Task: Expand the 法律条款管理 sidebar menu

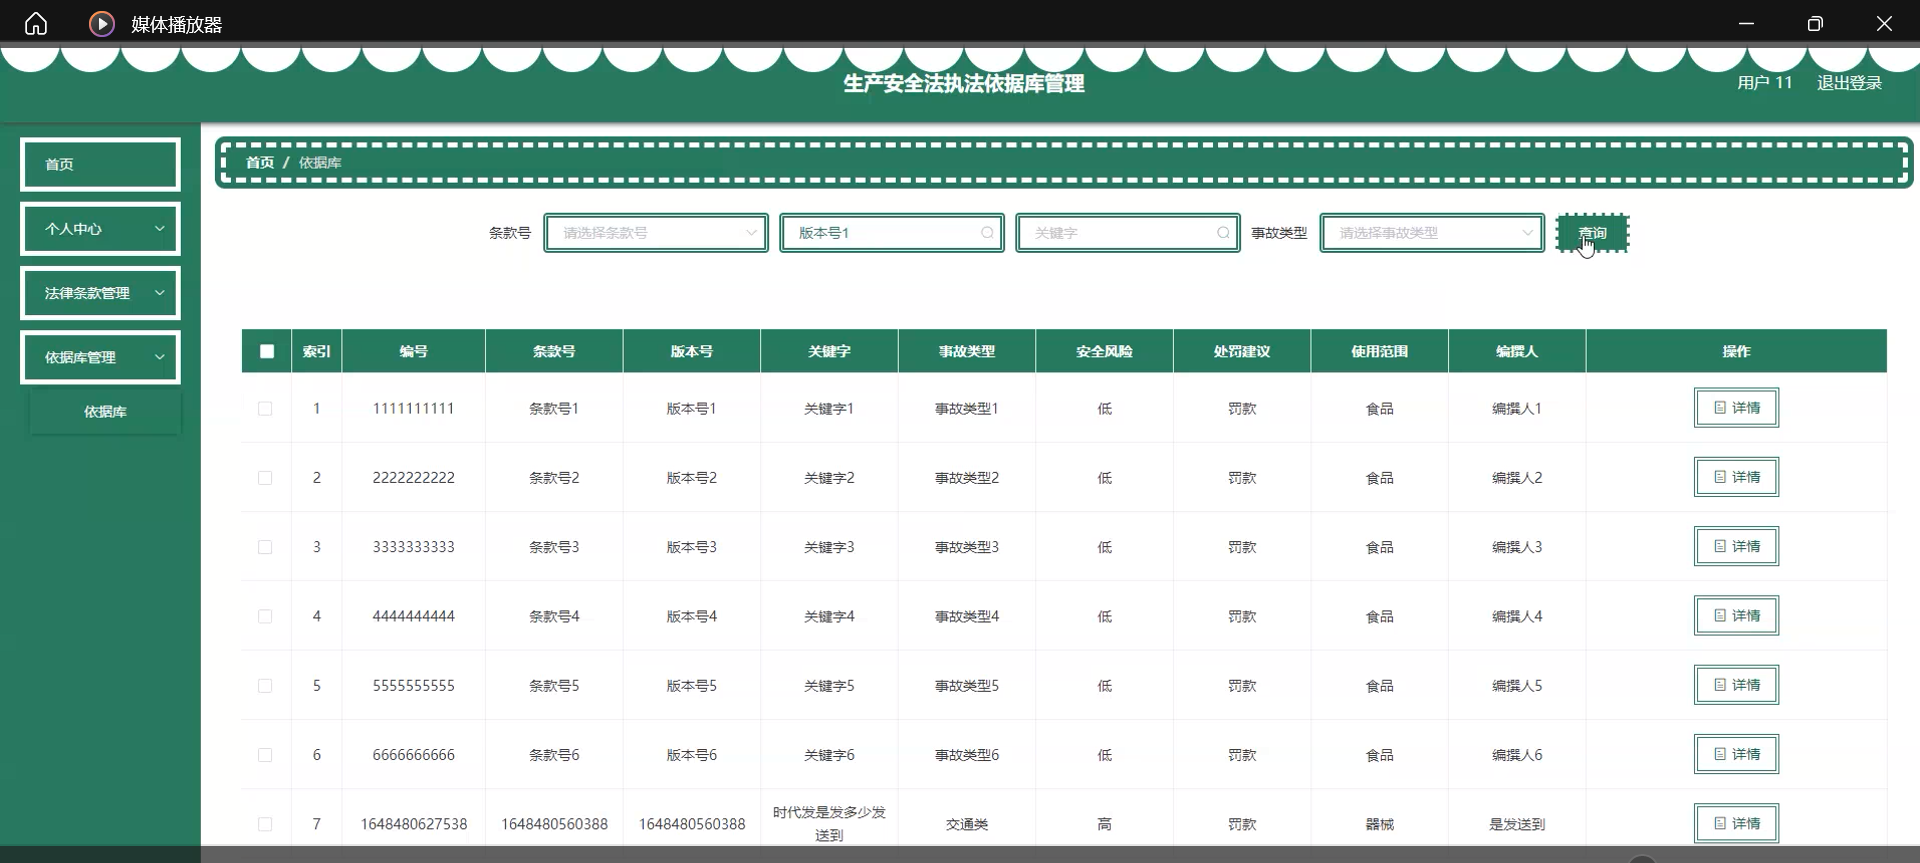Action: click(100, 293)
